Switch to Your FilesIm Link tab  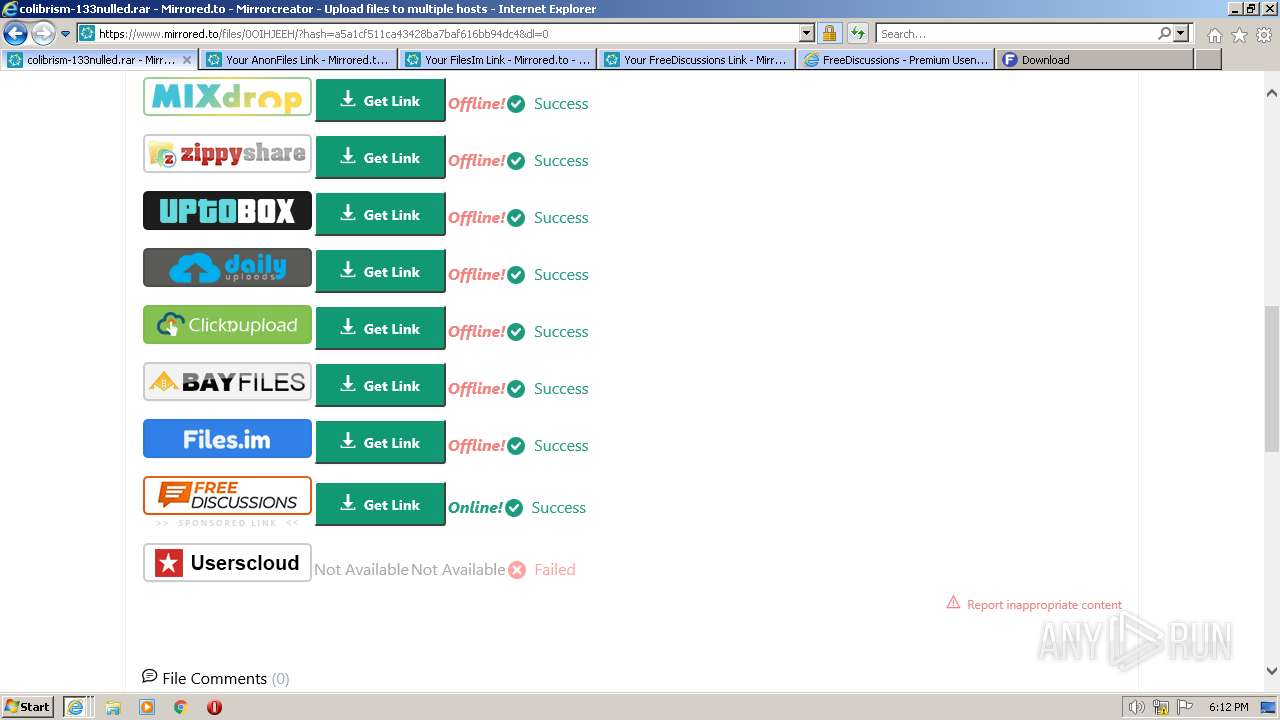pos(499,60)
